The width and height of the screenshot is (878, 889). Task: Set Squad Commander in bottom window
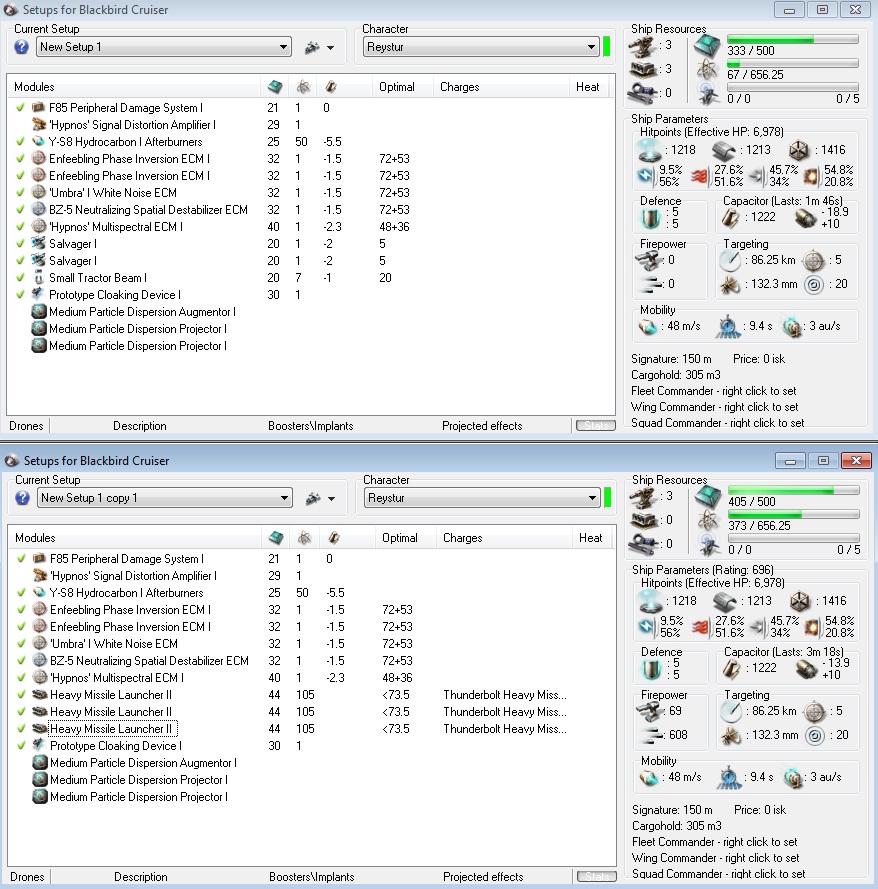(x=718, y=874)
